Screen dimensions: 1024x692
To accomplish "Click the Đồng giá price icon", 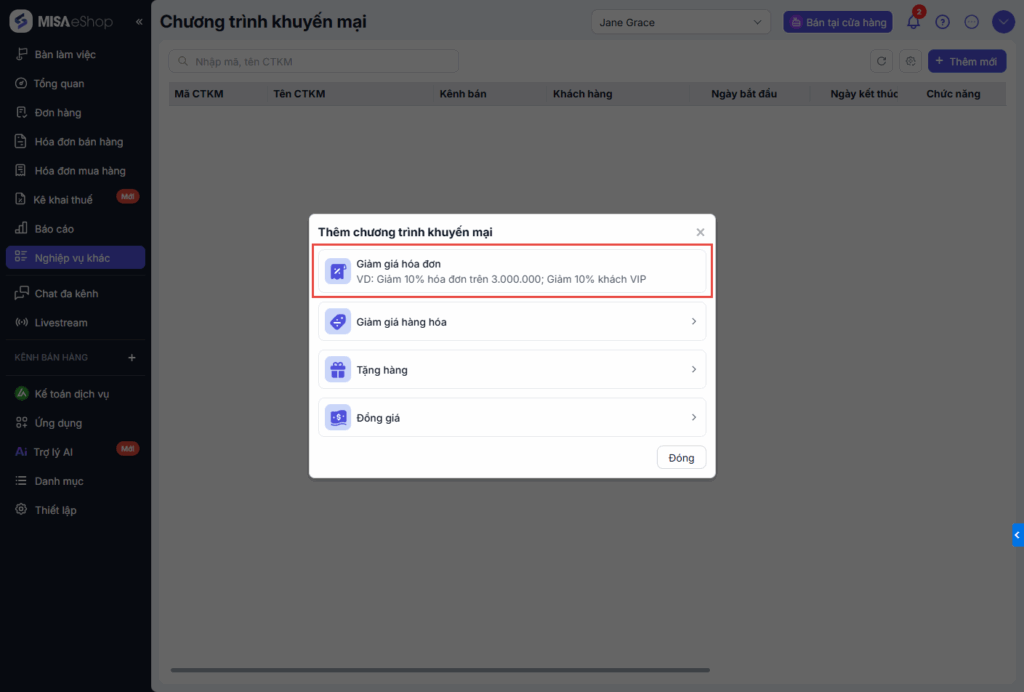I will point(338,418).
